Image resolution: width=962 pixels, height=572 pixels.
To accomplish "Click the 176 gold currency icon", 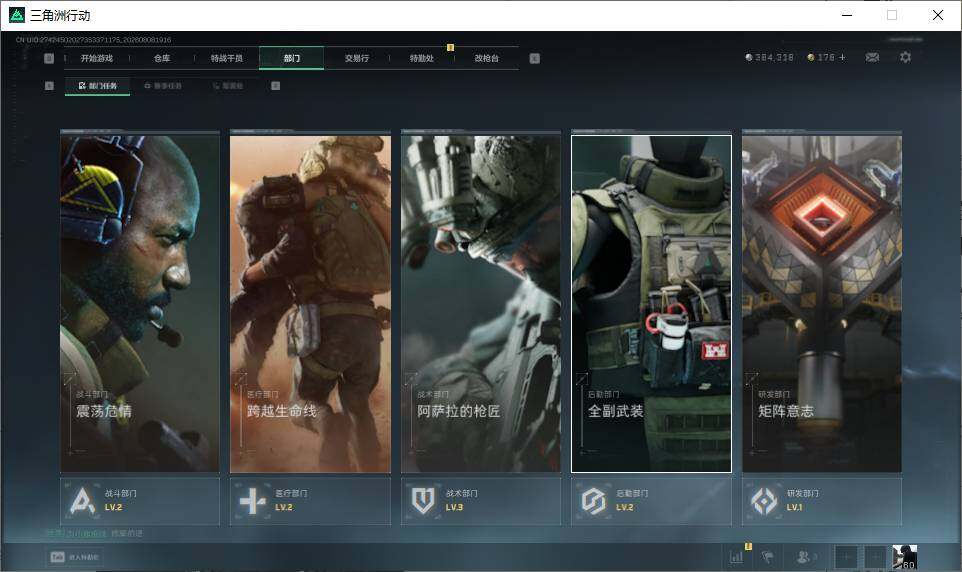I will (810, 57).
